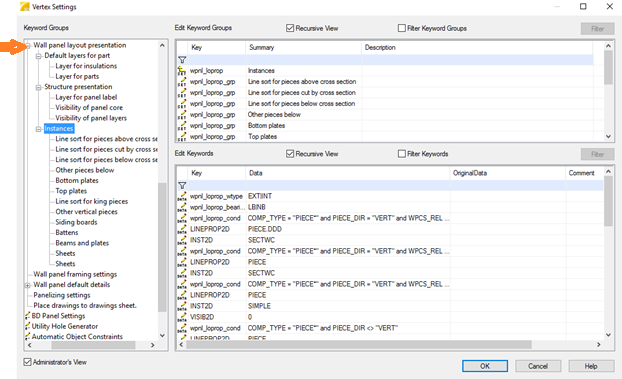The width and height of the screenshot is (622, 379).
Task: Select Line sort for king pieces item
Action: [92, 201]
